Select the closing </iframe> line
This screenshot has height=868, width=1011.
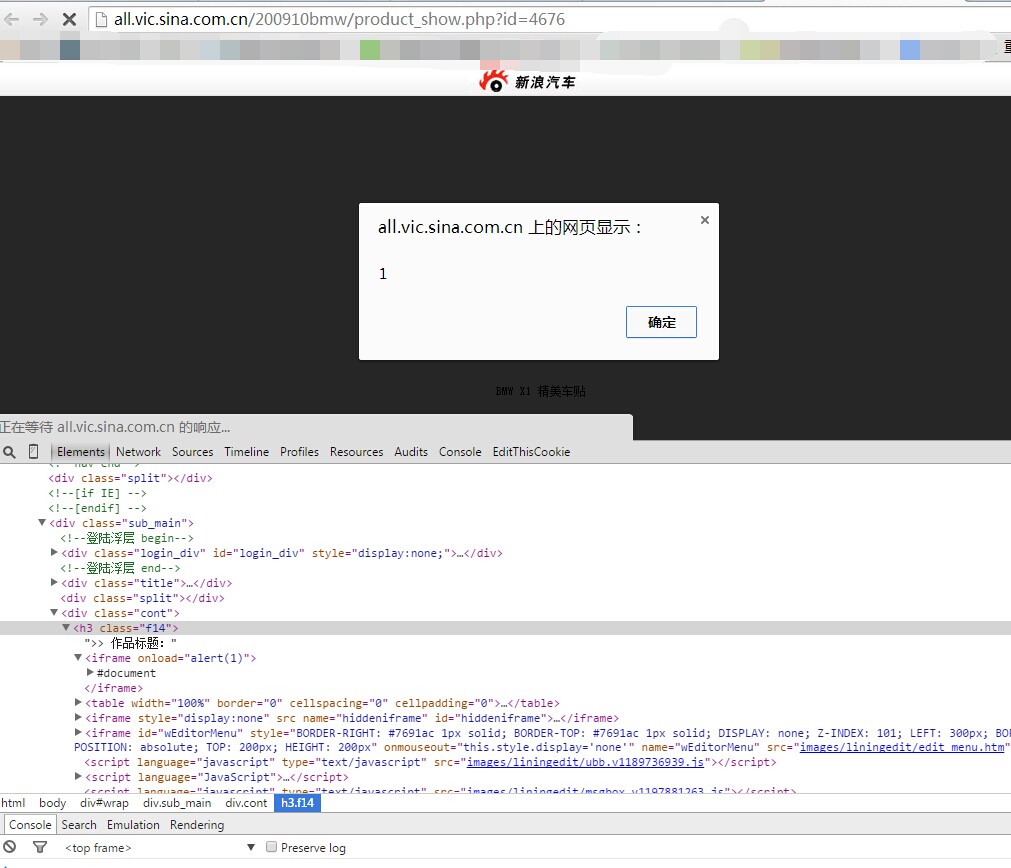tap(113, 688)
